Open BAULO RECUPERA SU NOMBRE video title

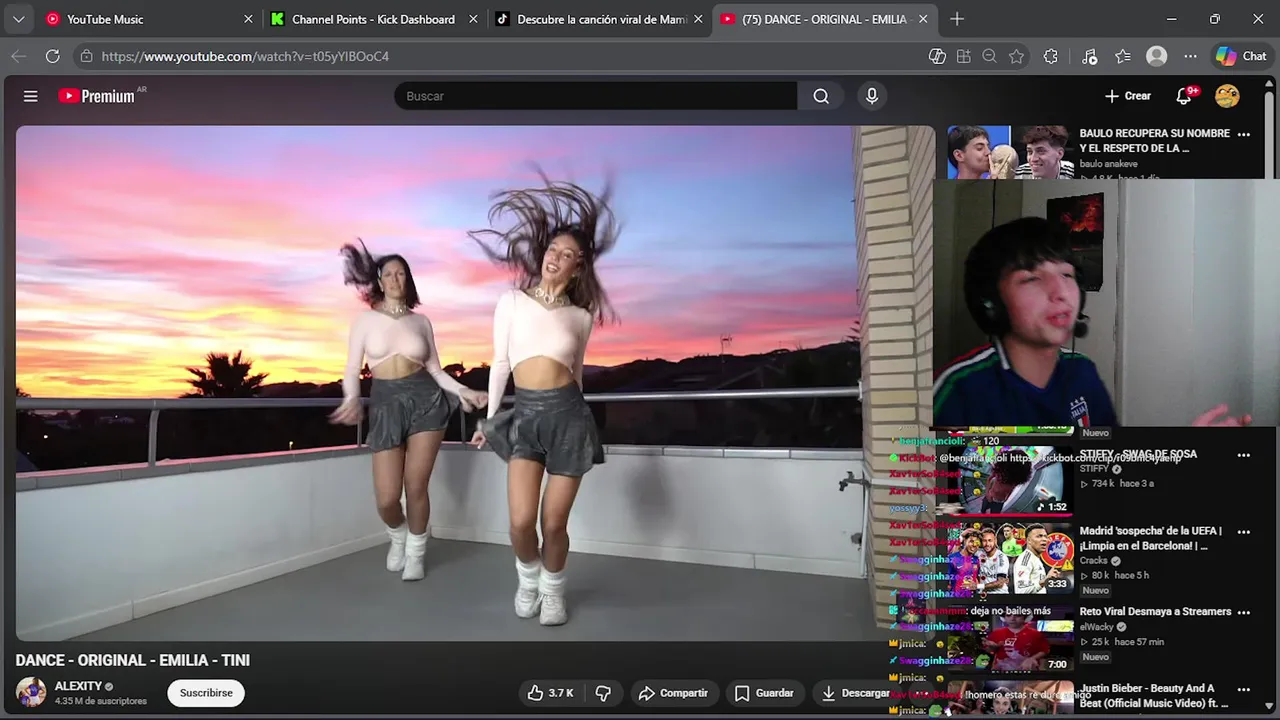[x=1154, y=141]
